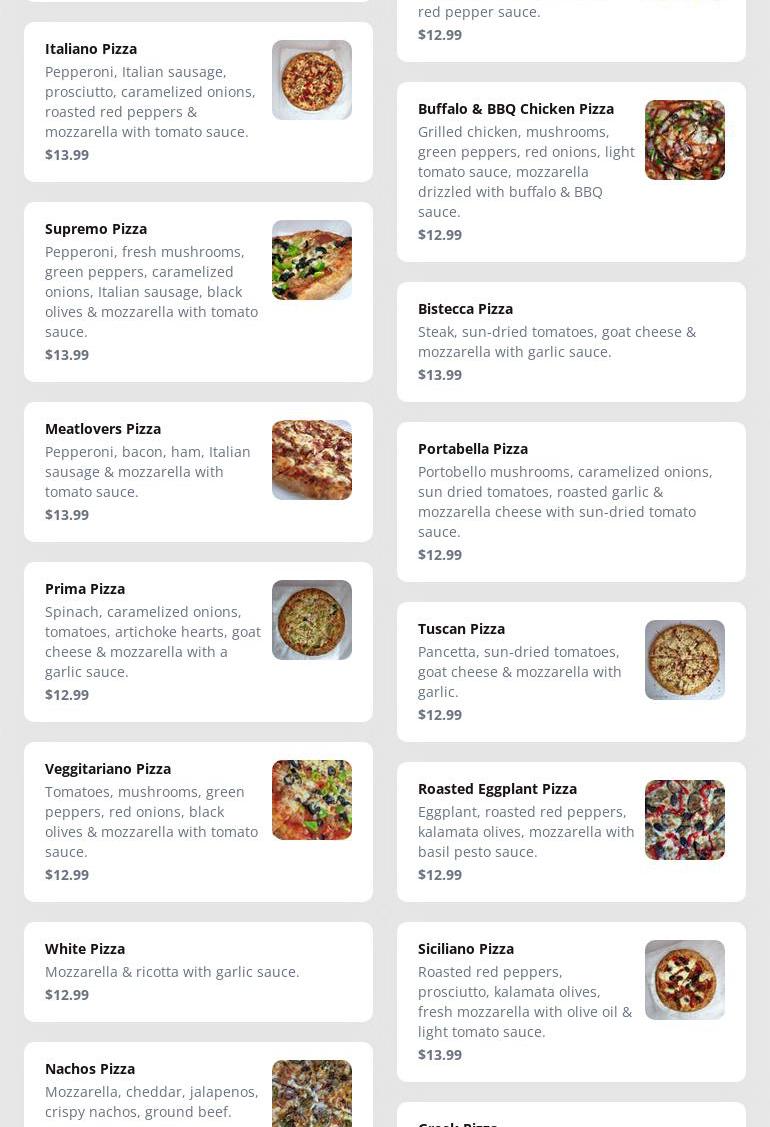
Task: Select the White Pizza title
Action: (x=85, y=949)
